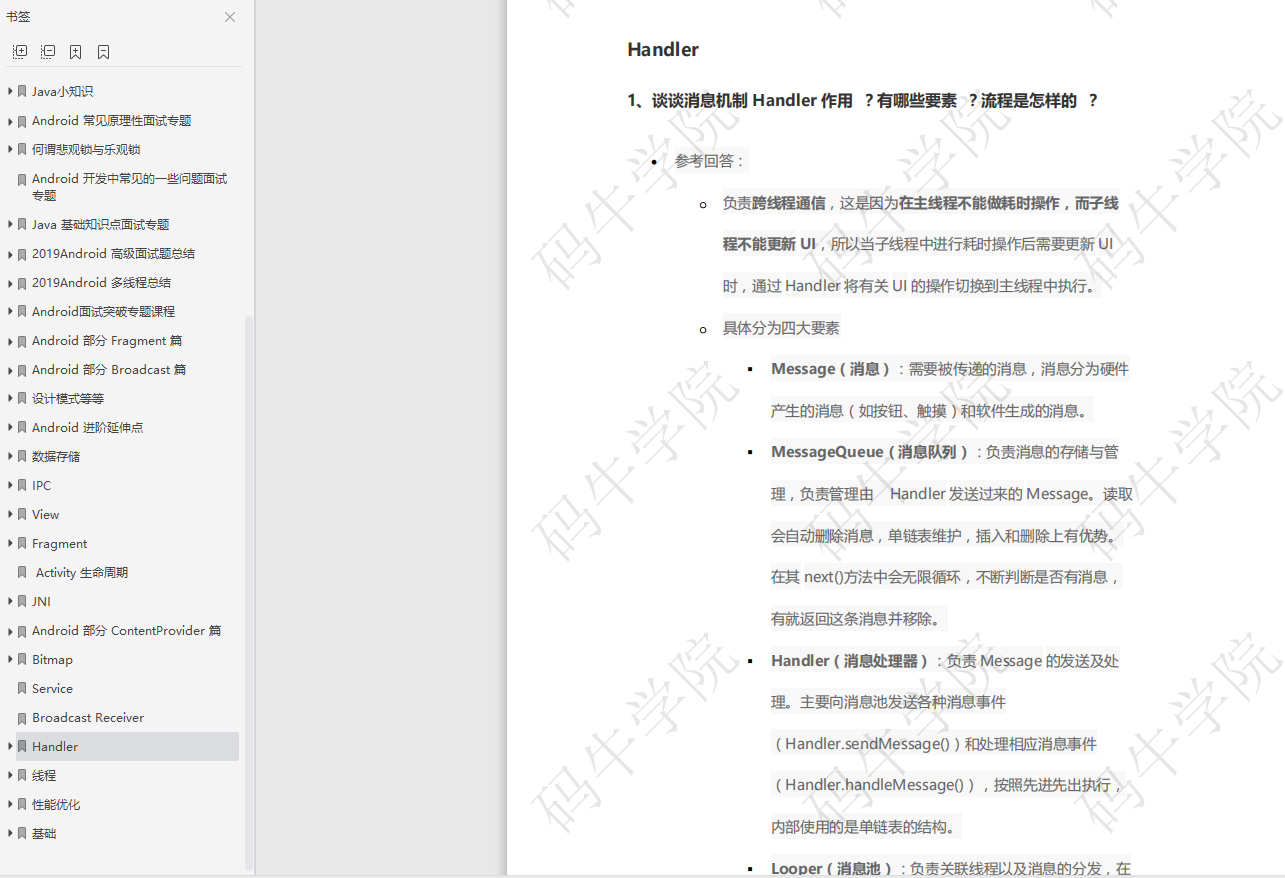
Task: Click the delete bookmark icon
Action: tap(103, 52)
